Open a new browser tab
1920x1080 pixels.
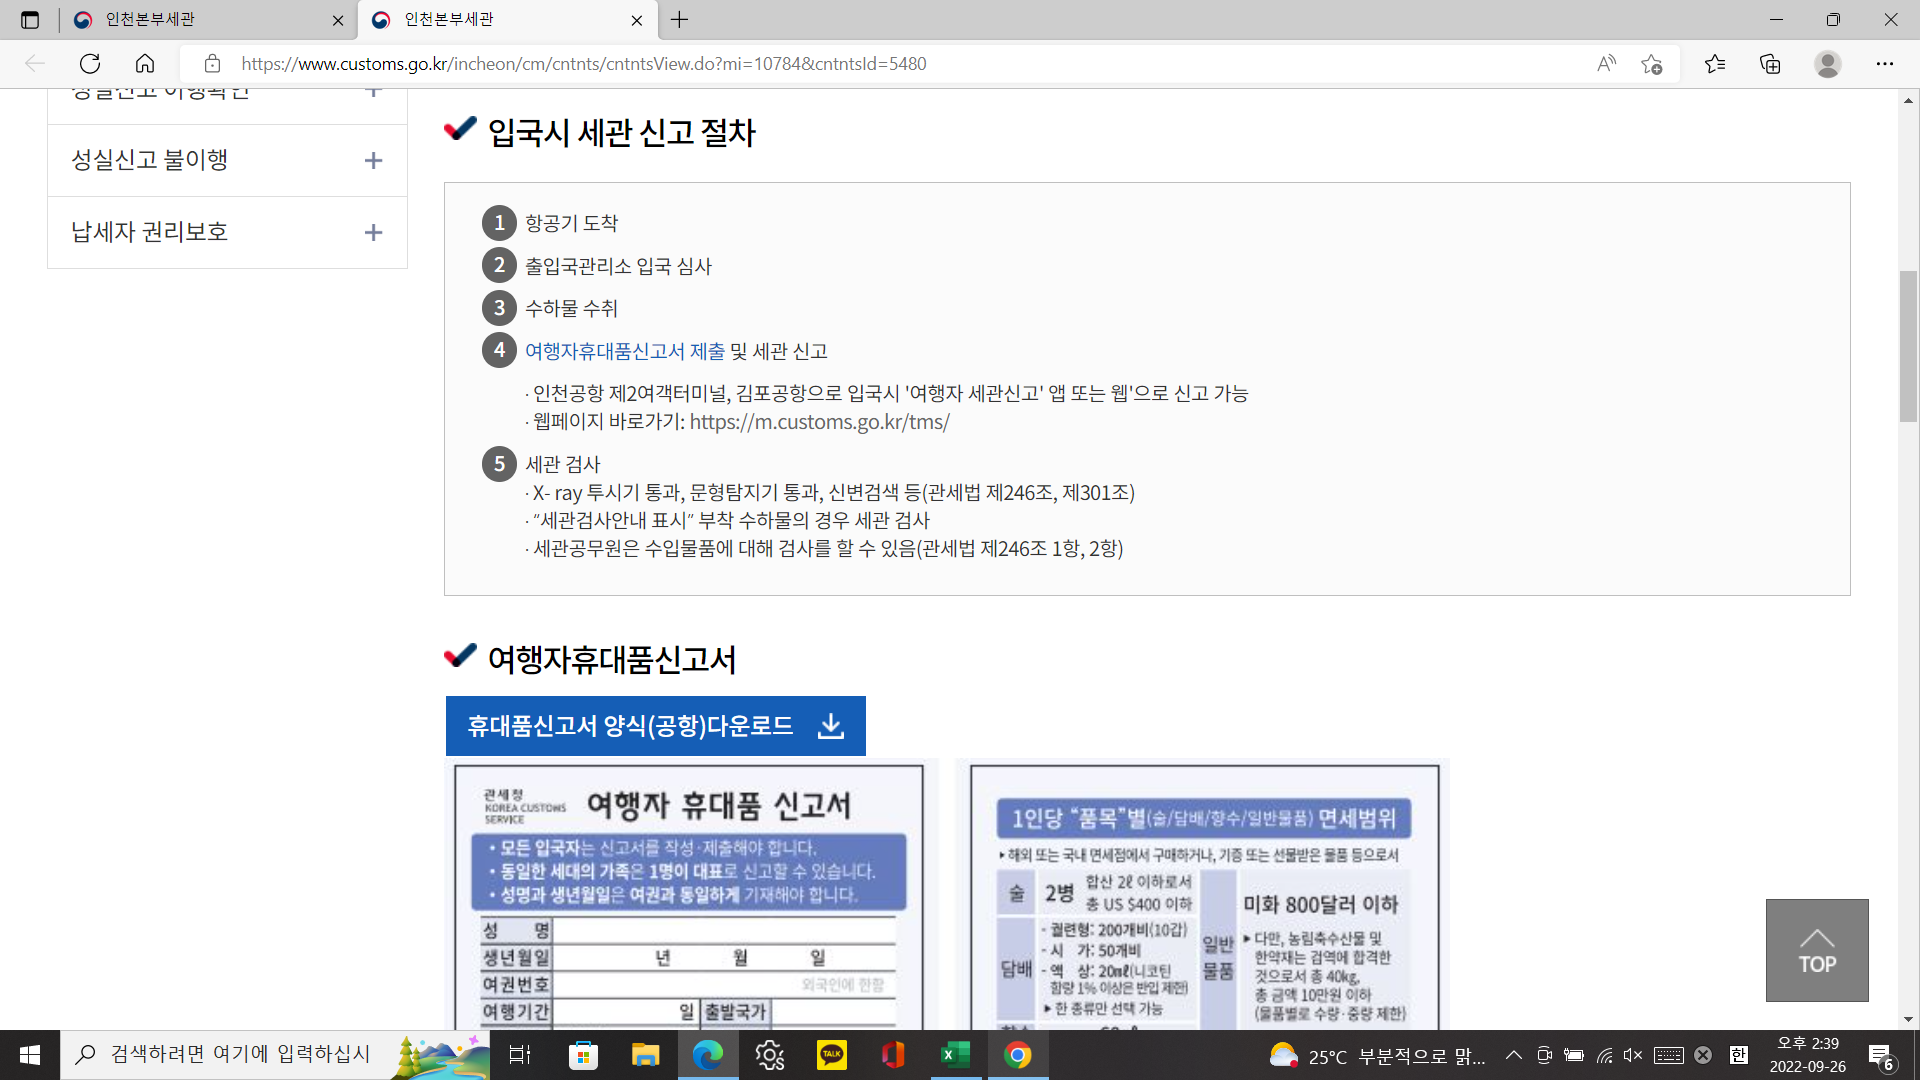click(x=680, y=20)
